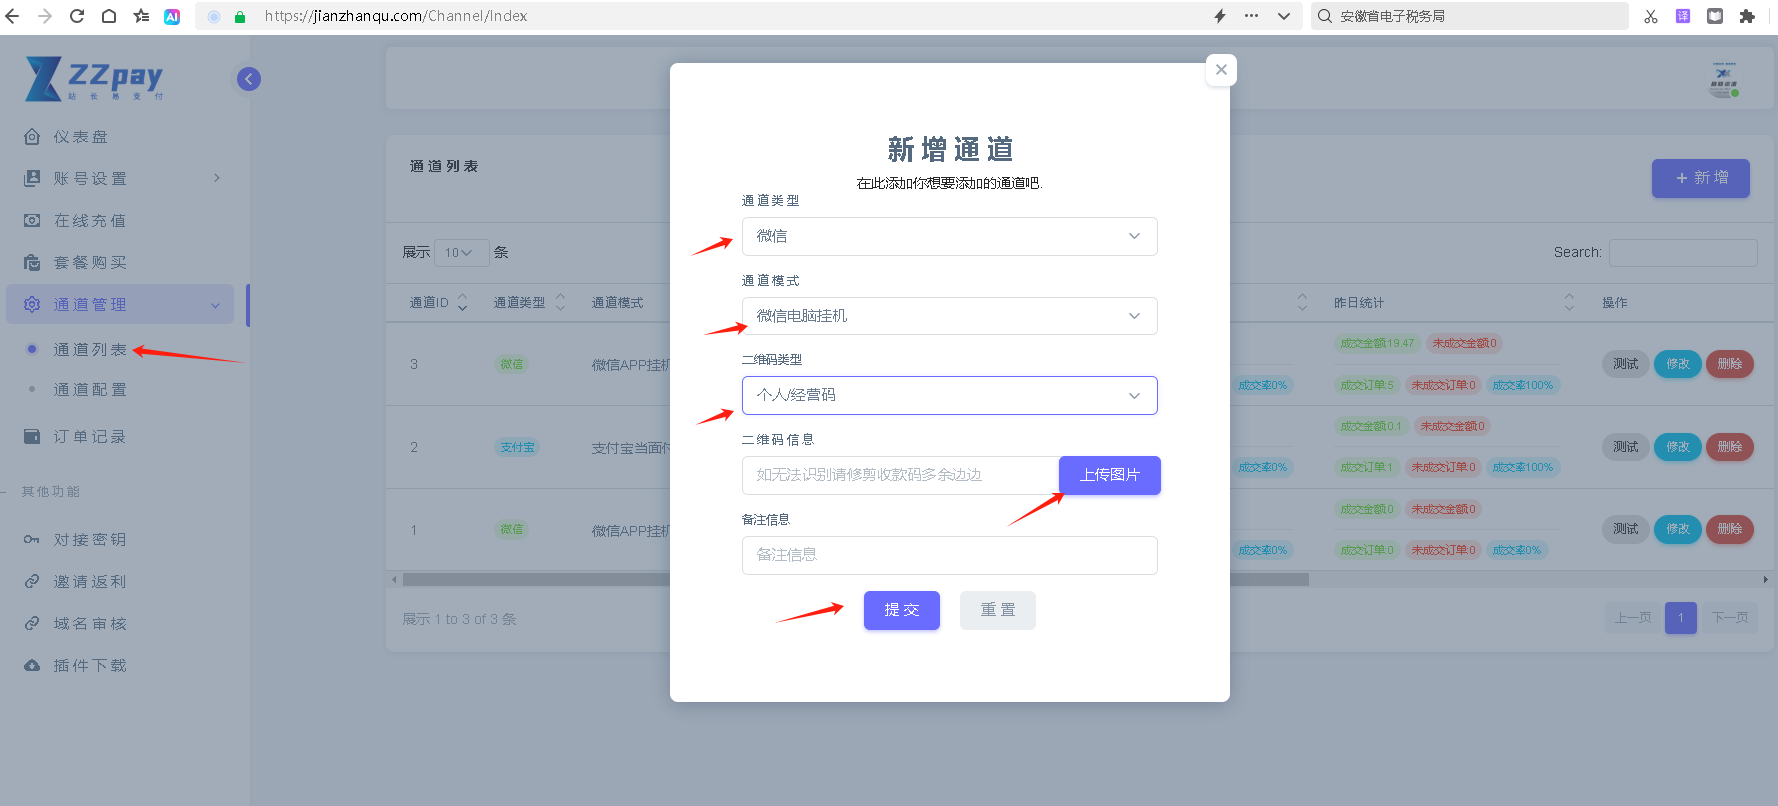Collapse the 通道管理 sidebar menu
The width and height of the screenshot is (1778, 806).
pos(120,305)
